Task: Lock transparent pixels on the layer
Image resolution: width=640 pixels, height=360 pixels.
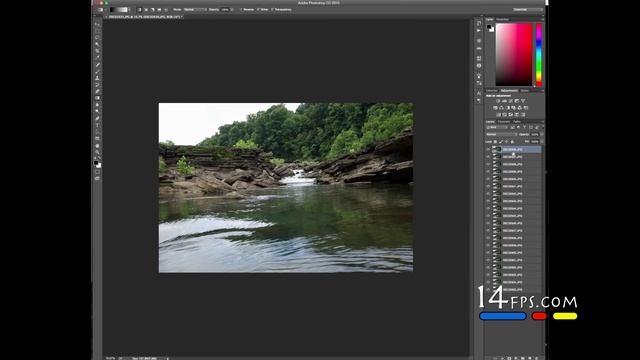Action: 496,142
